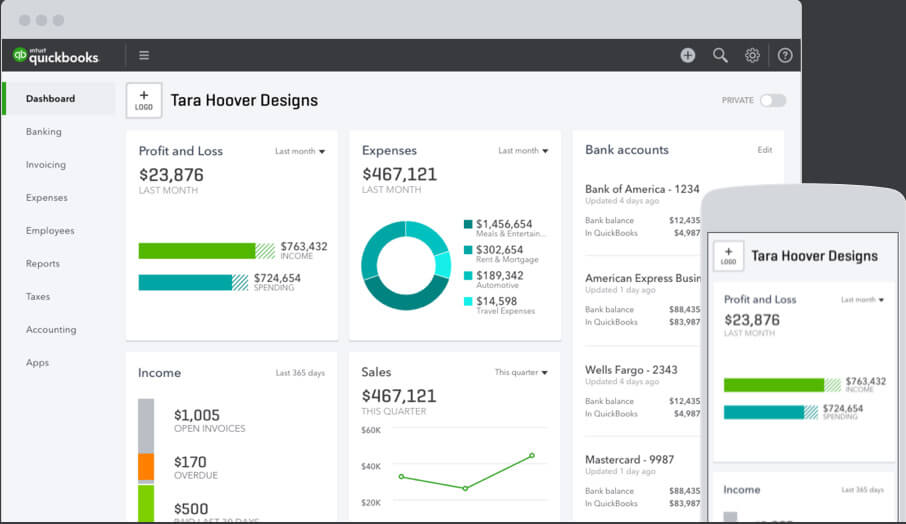The width and height of the screenshot is (906, 524).
Task: Select Reports from the sidebar
Action: [43, 264]
